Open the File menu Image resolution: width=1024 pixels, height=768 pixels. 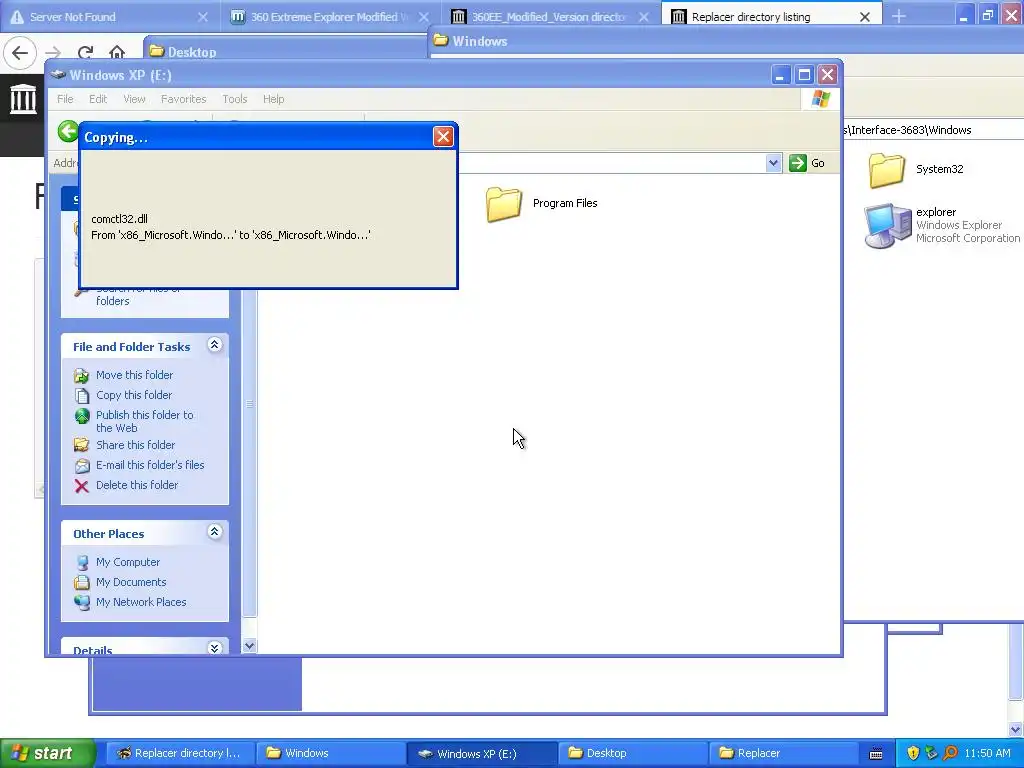pyautogui.click(x=65, y=99)
